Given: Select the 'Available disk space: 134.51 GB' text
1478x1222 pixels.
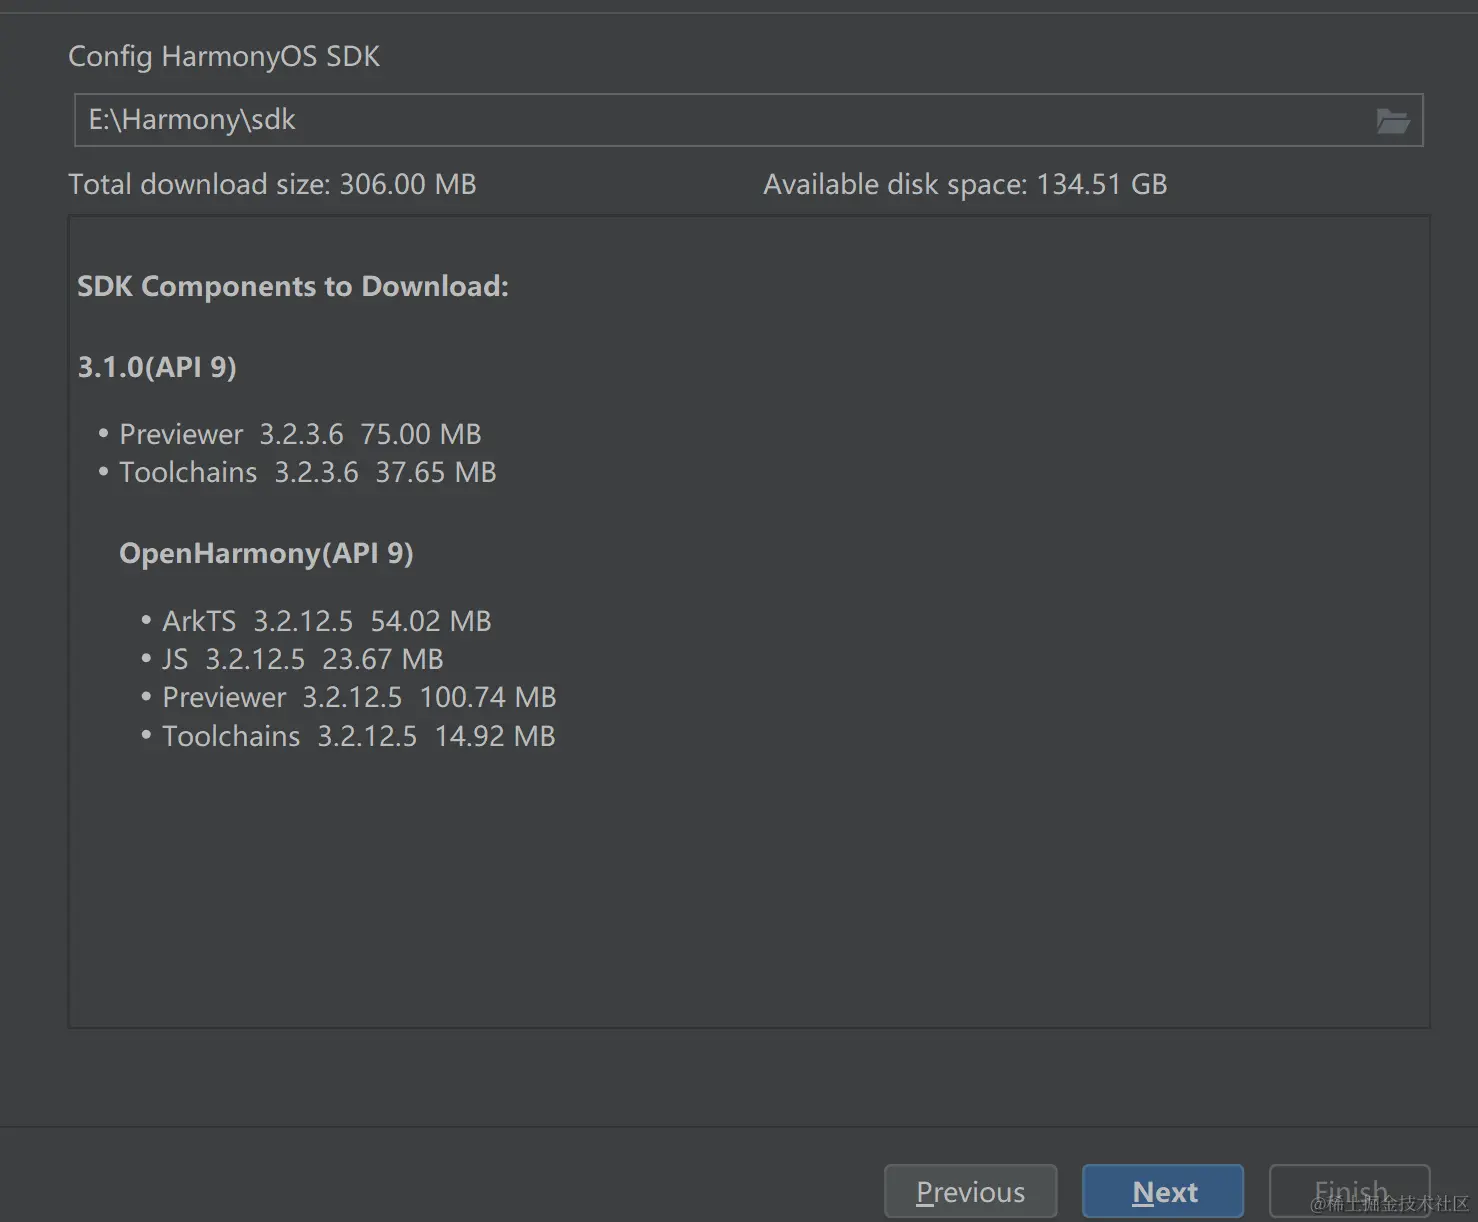Looking at the screenshot, I should [965, 184].
